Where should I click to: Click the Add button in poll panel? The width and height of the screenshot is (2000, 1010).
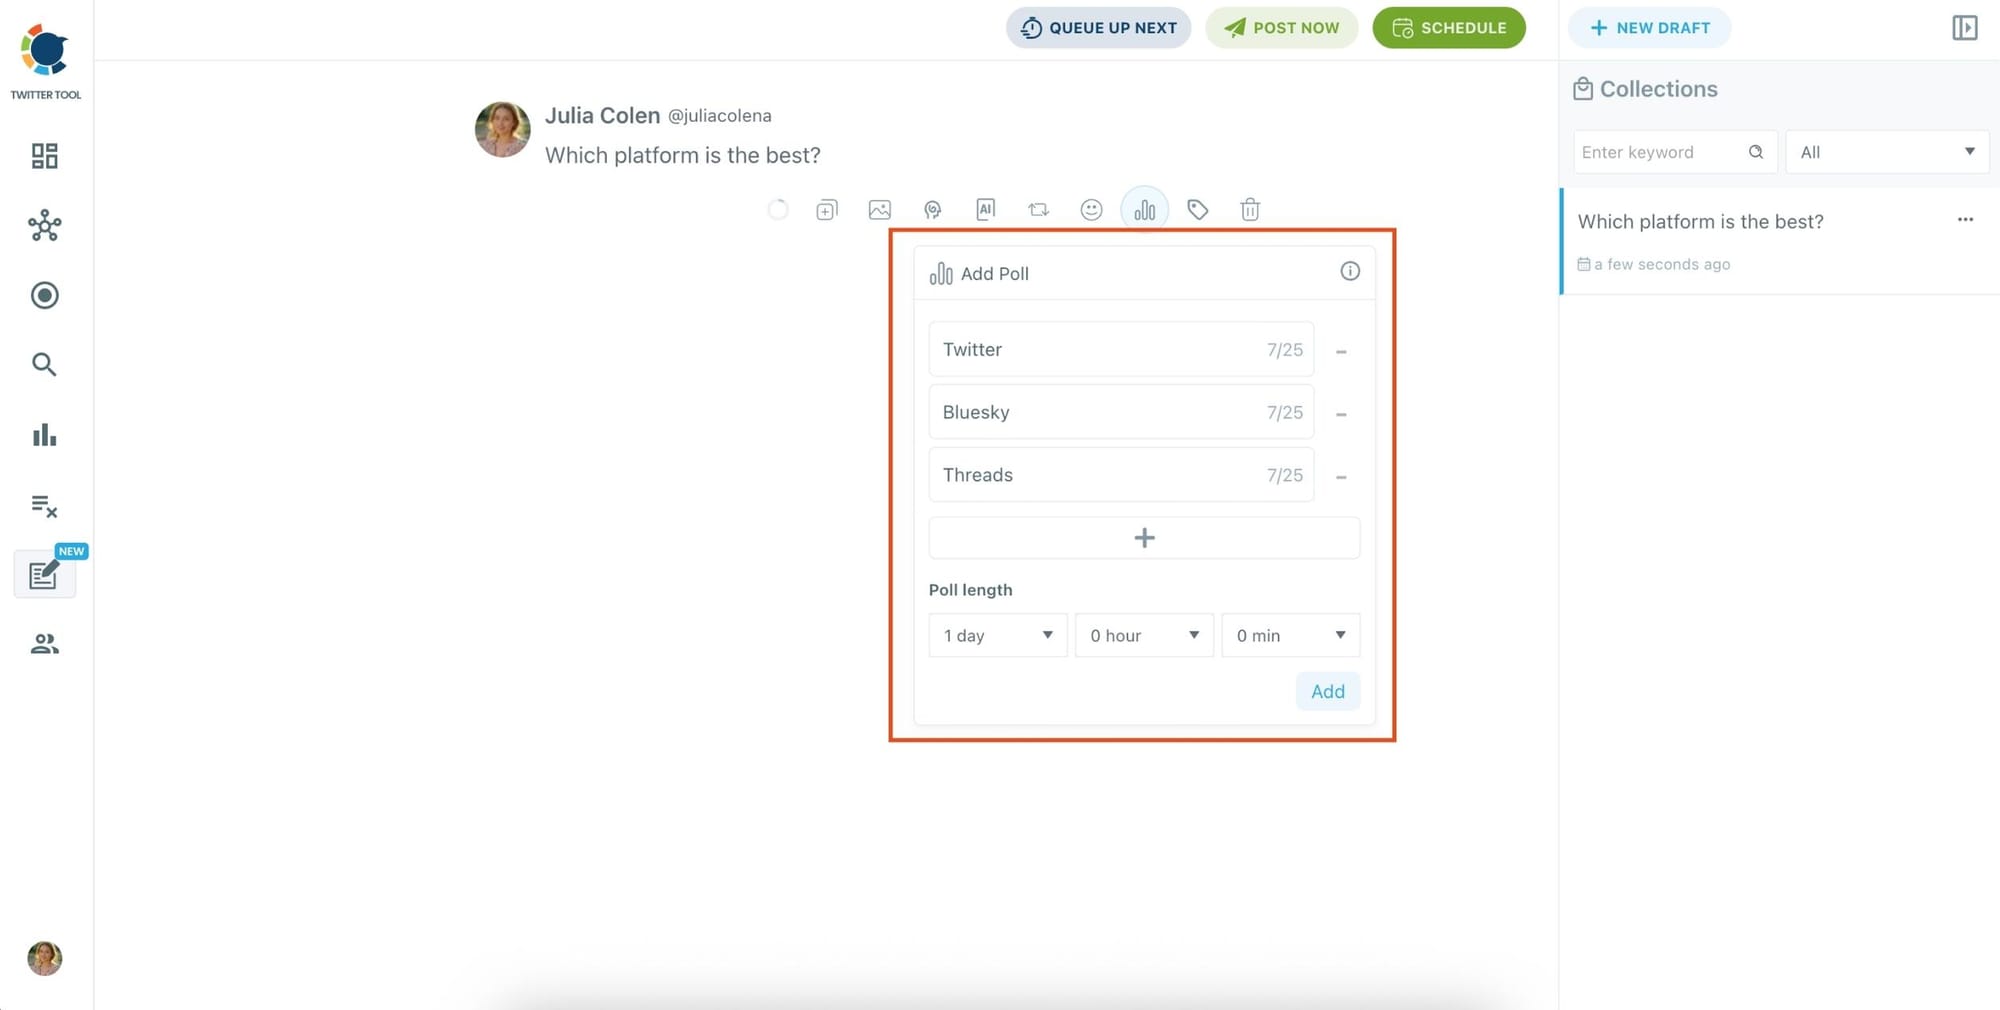(1328, 691)
